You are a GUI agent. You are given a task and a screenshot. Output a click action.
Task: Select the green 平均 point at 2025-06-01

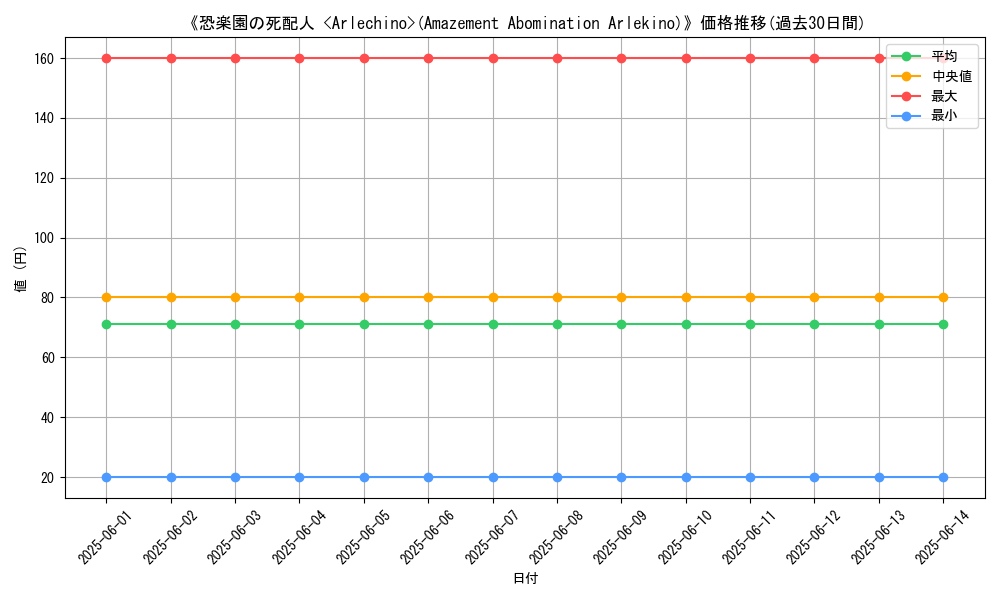pos(107,325)
